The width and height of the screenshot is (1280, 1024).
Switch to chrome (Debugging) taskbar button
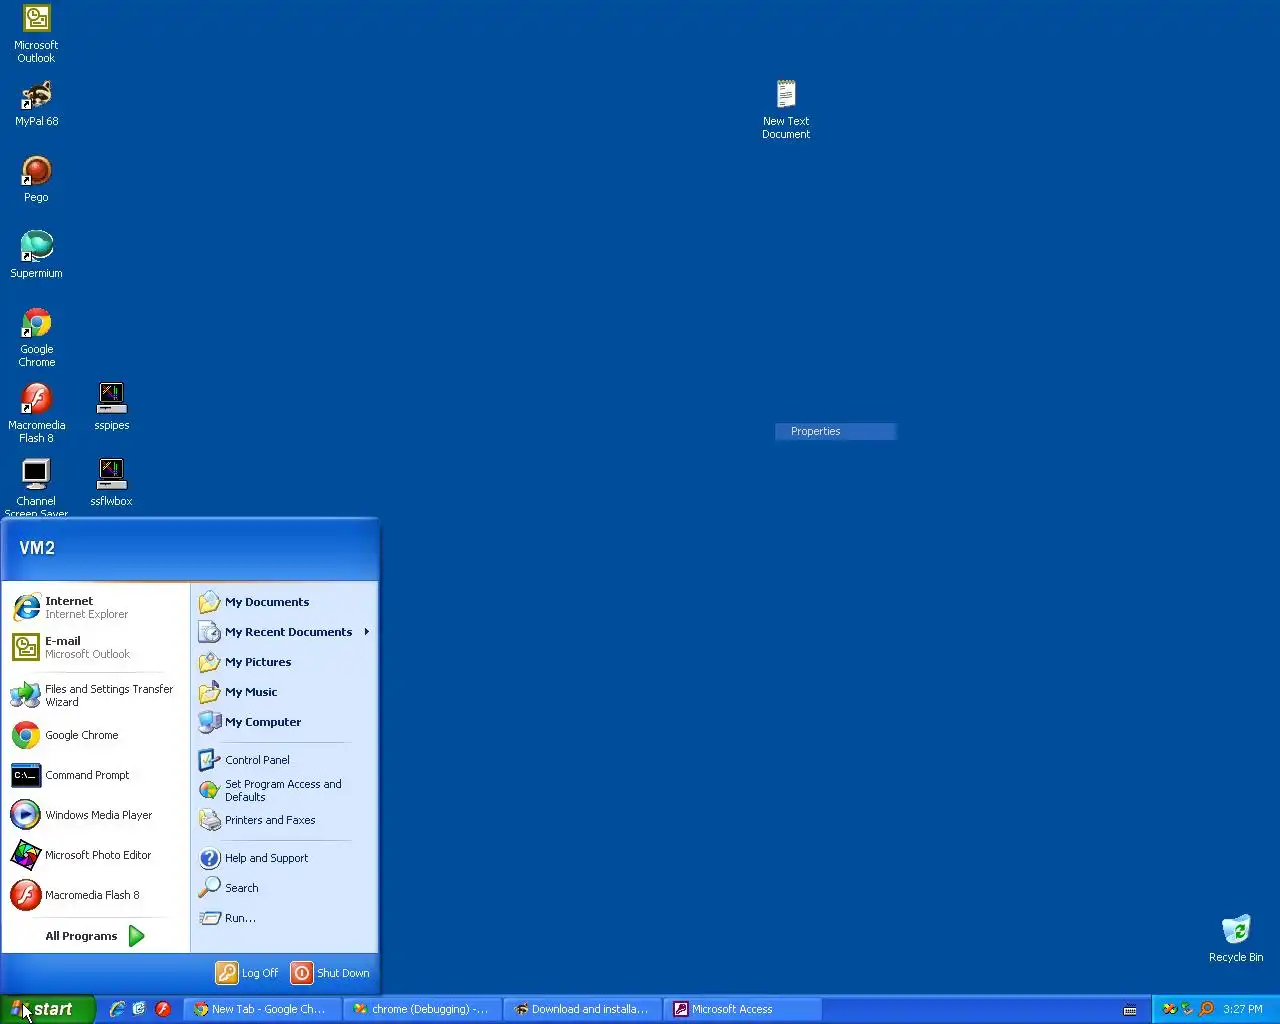(x=422, y=1009)
